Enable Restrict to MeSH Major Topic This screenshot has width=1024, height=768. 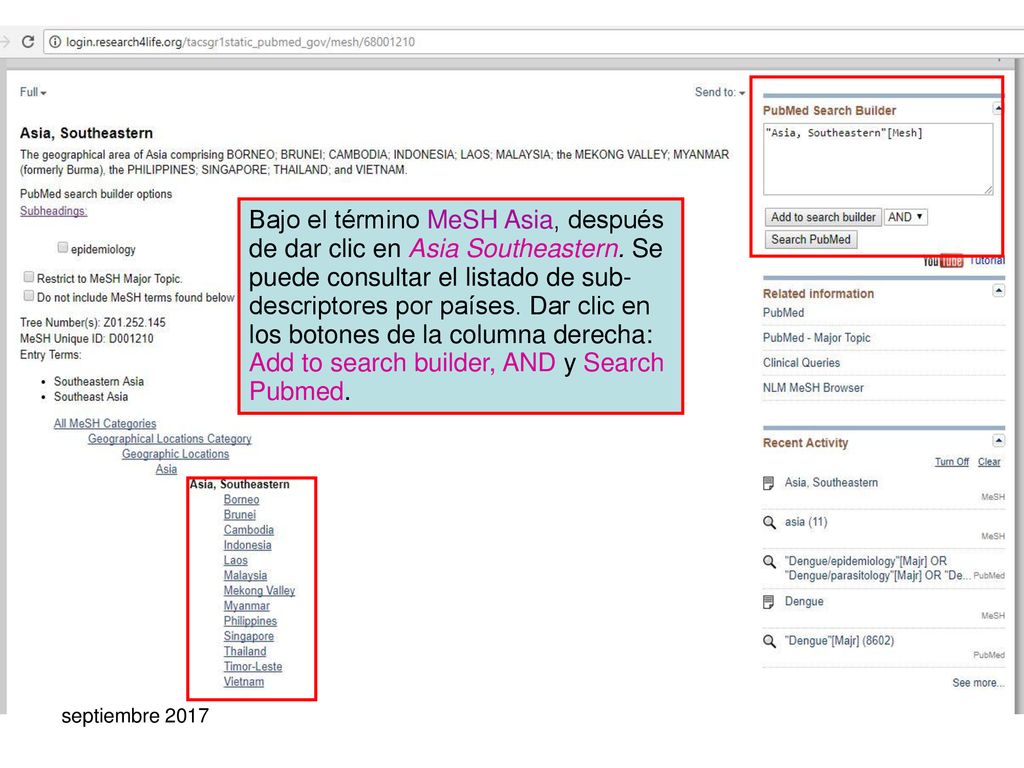(x=29, y=277)
